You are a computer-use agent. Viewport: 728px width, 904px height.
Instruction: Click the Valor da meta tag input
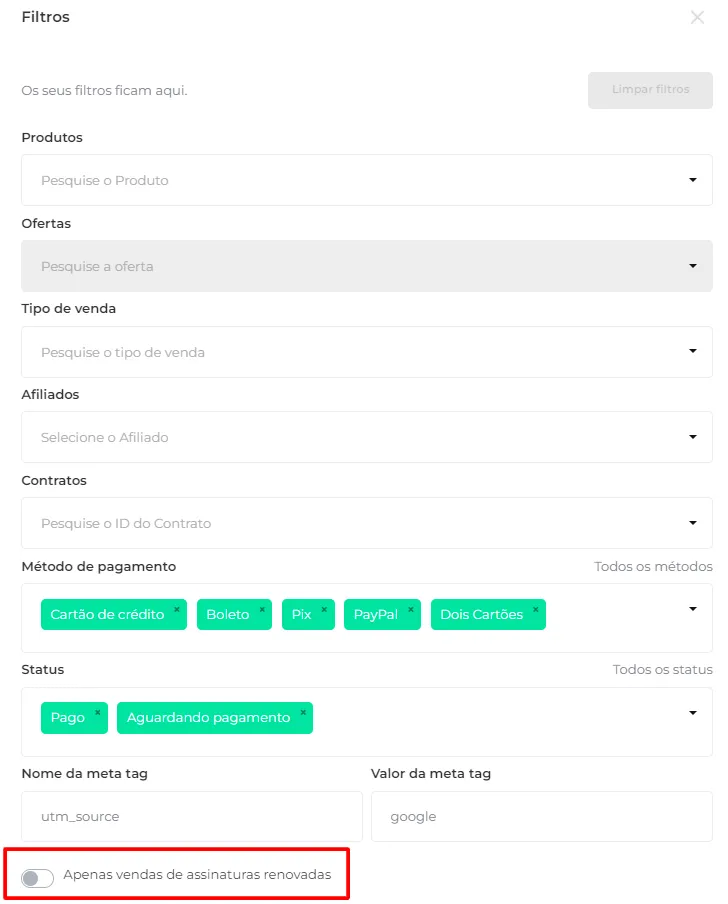pos(542,816)
